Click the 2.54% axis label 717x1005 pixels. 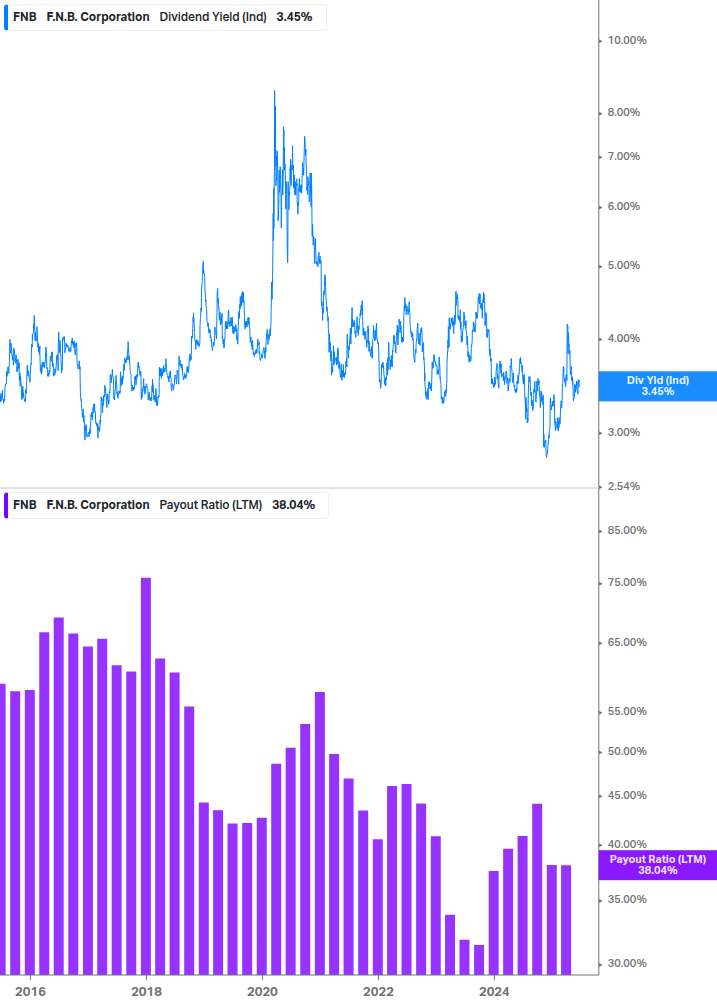point(623,486)
